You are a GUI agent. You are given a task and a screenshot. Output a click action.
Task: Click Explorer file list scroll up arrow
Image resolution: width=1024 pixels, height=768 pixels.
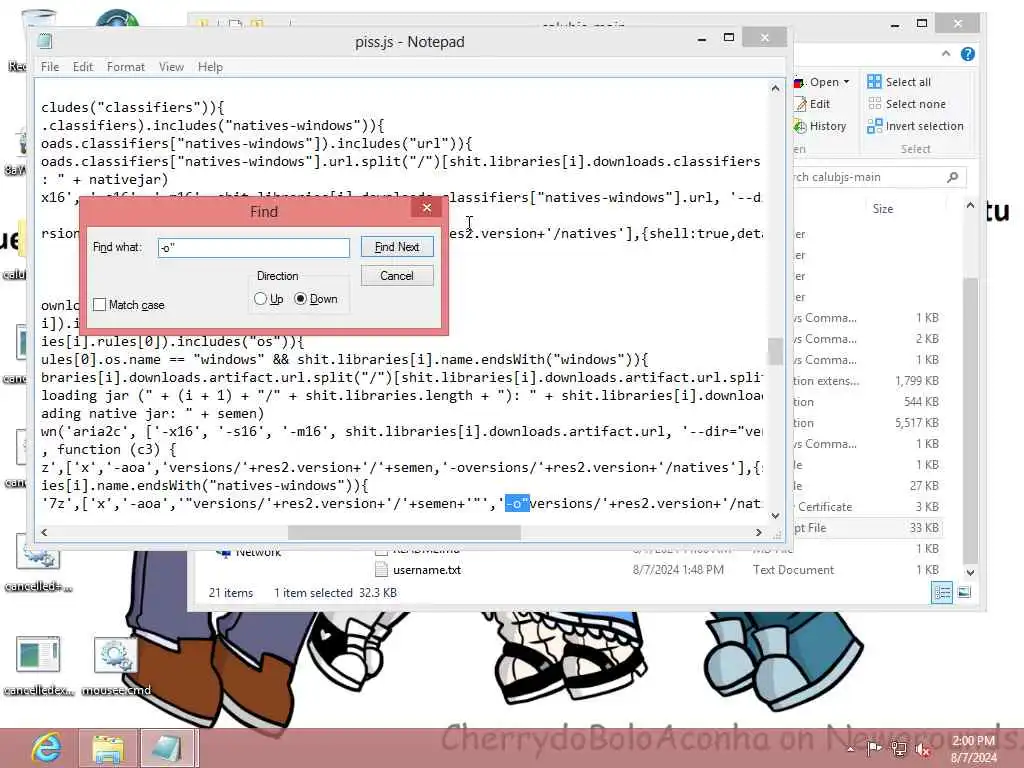(x=970, y=206)
